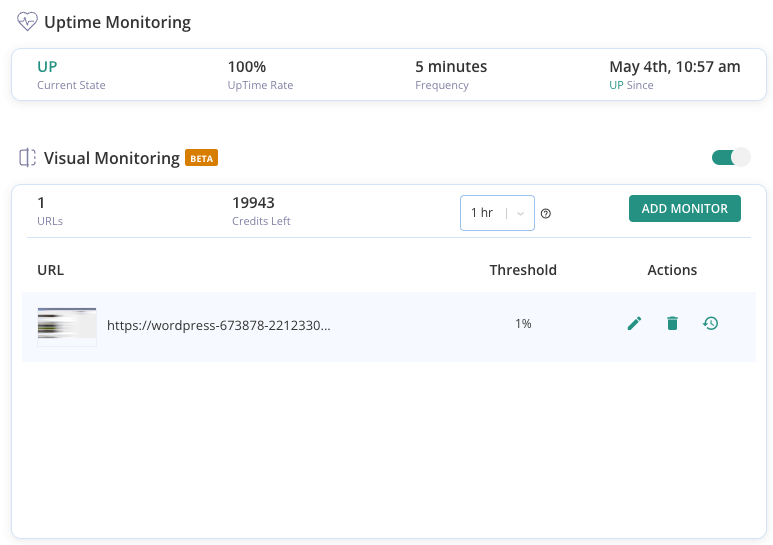Select the 100% UpTime Rate value
The height and width of the screenshot is (545, 773).
pyautogui.click(x=246, y=67)
